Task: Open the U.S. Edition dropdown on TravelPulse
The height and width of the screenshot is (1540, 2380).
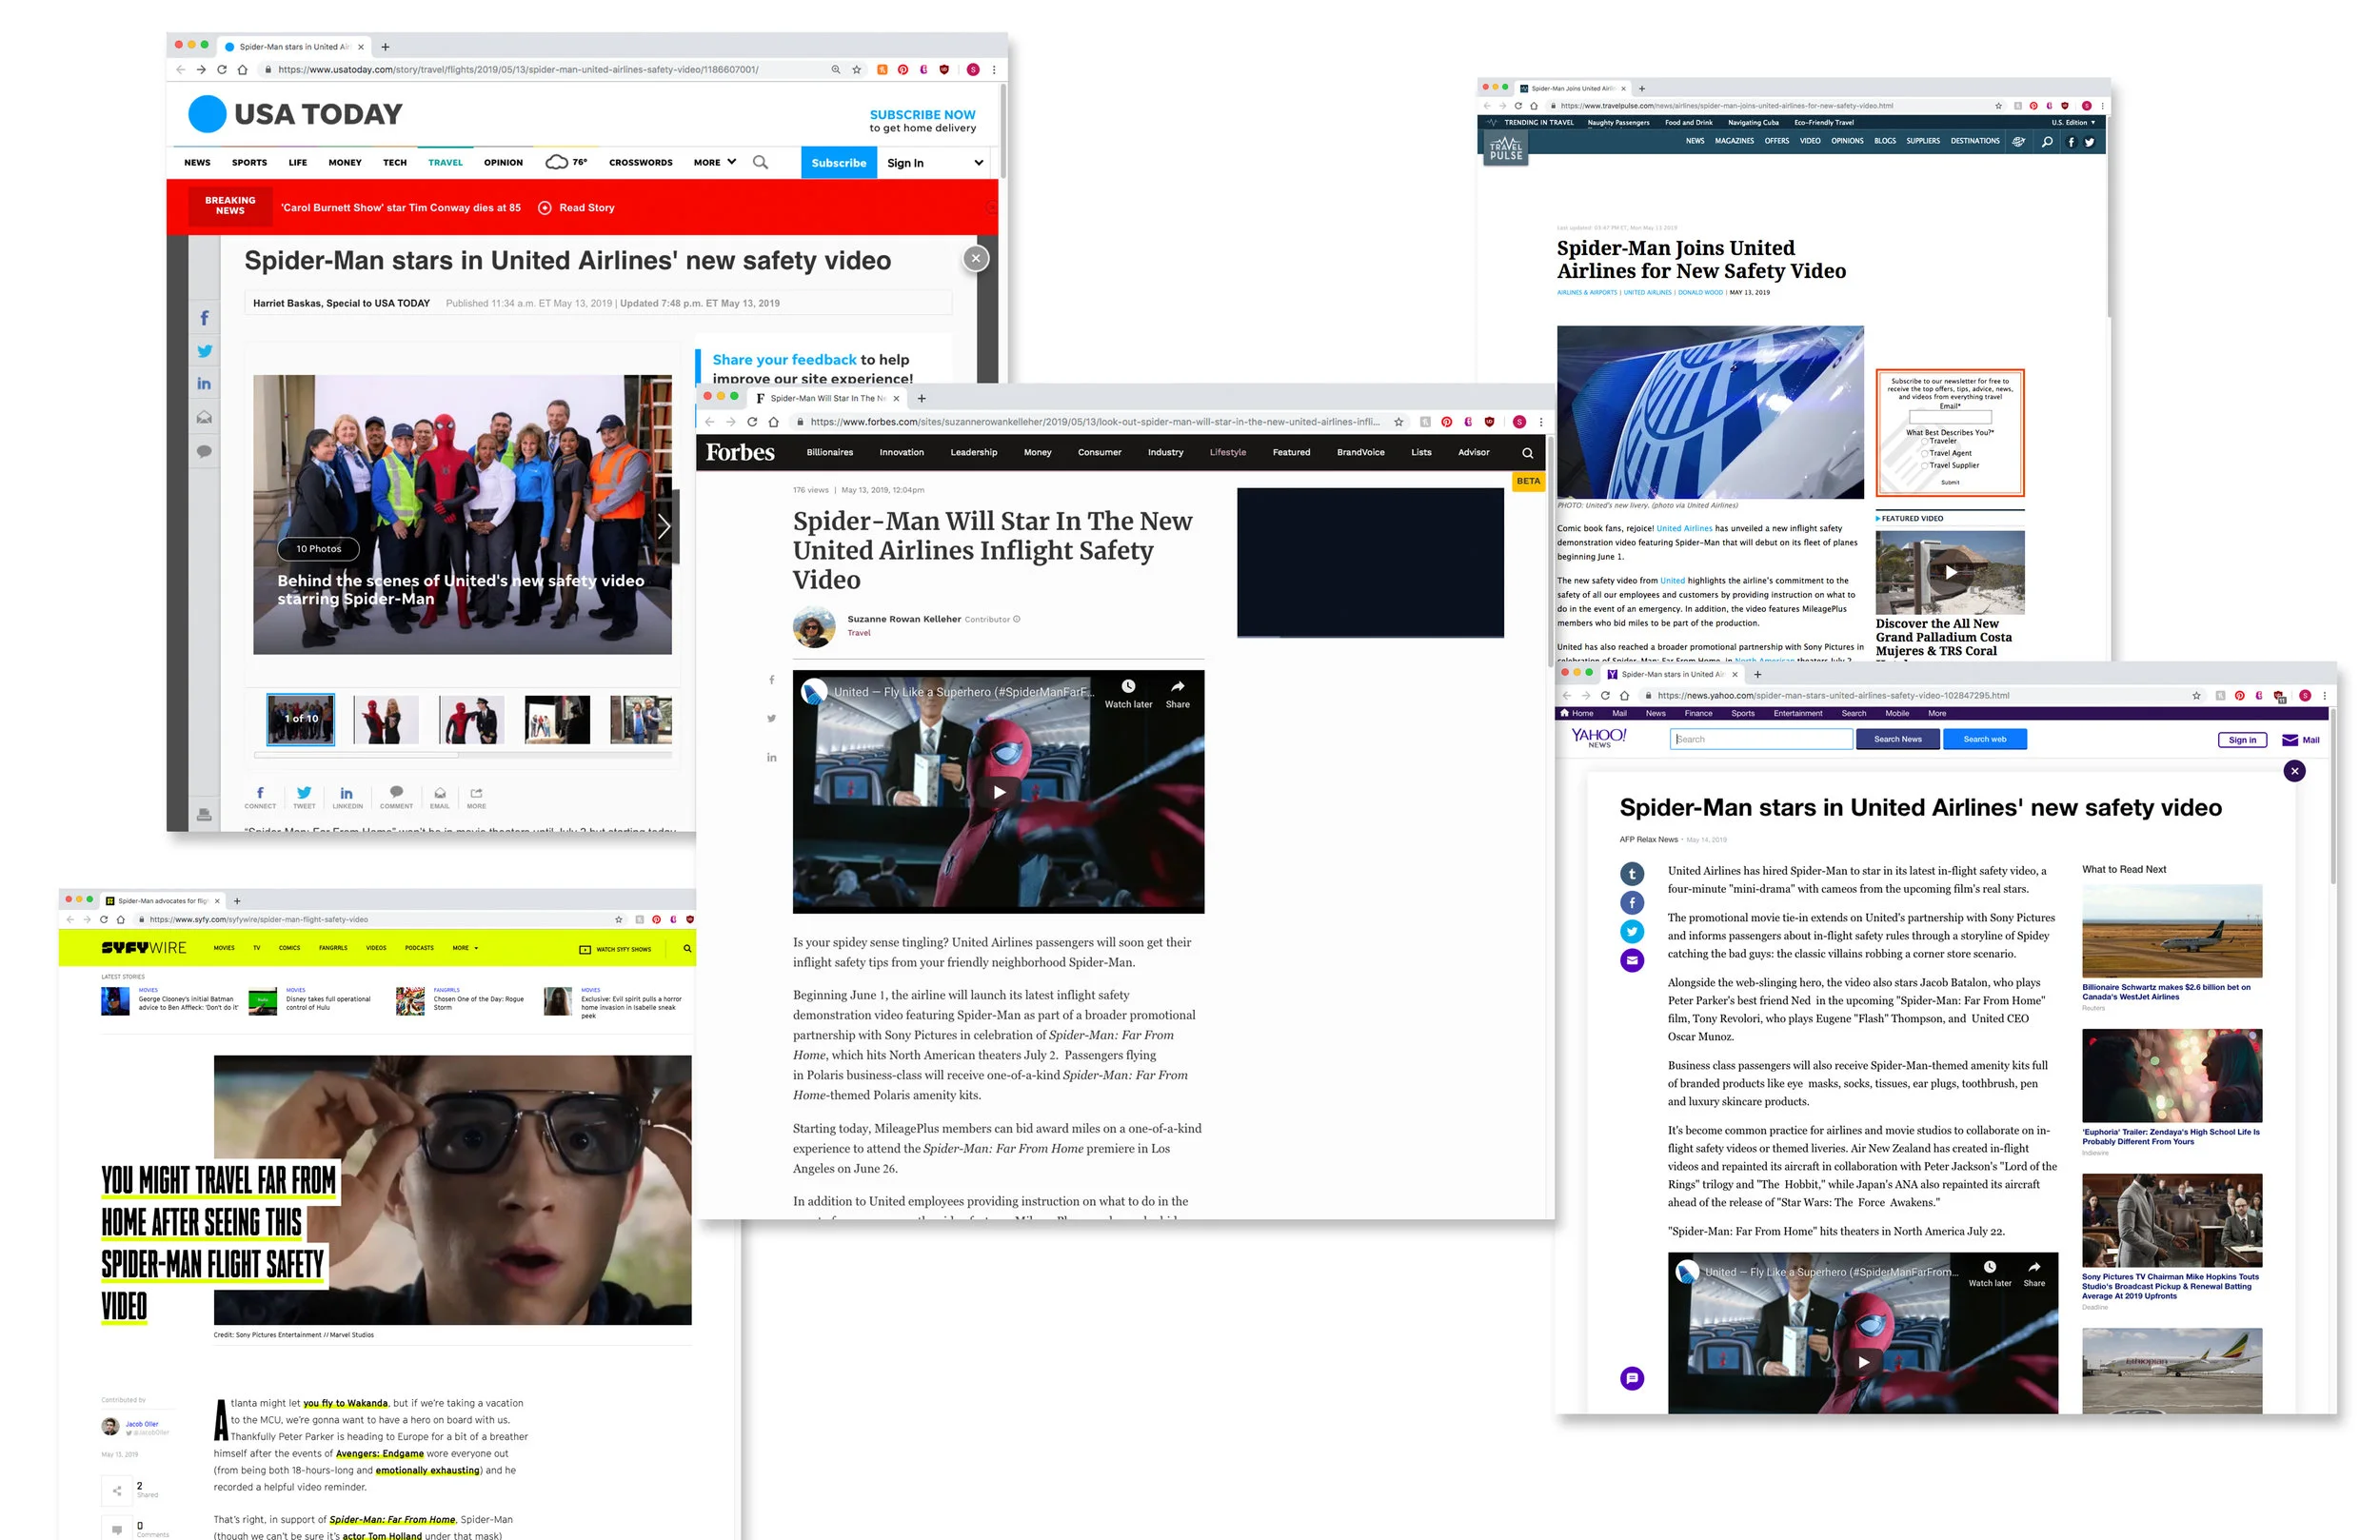Action: (x=2073, y=122)
